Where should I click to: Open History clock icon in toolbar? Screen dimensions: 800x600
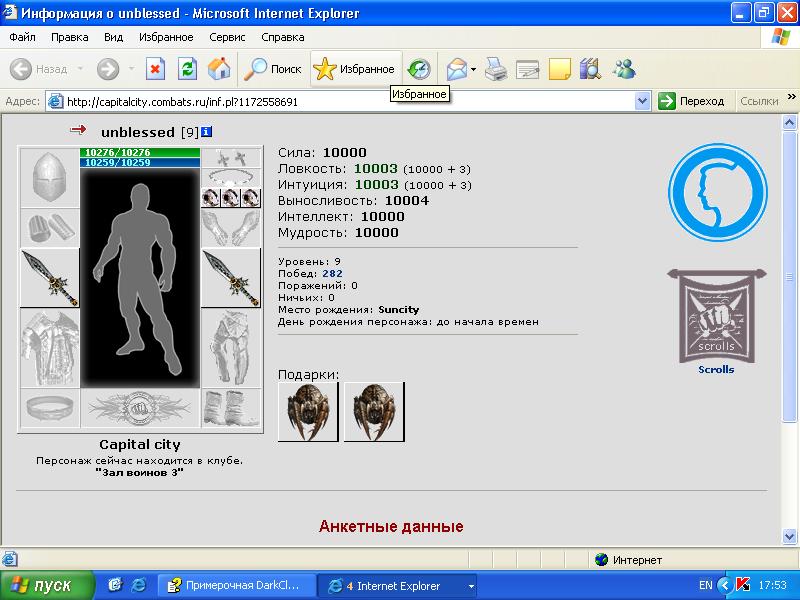pyautogui.click(x=419, y=69)
